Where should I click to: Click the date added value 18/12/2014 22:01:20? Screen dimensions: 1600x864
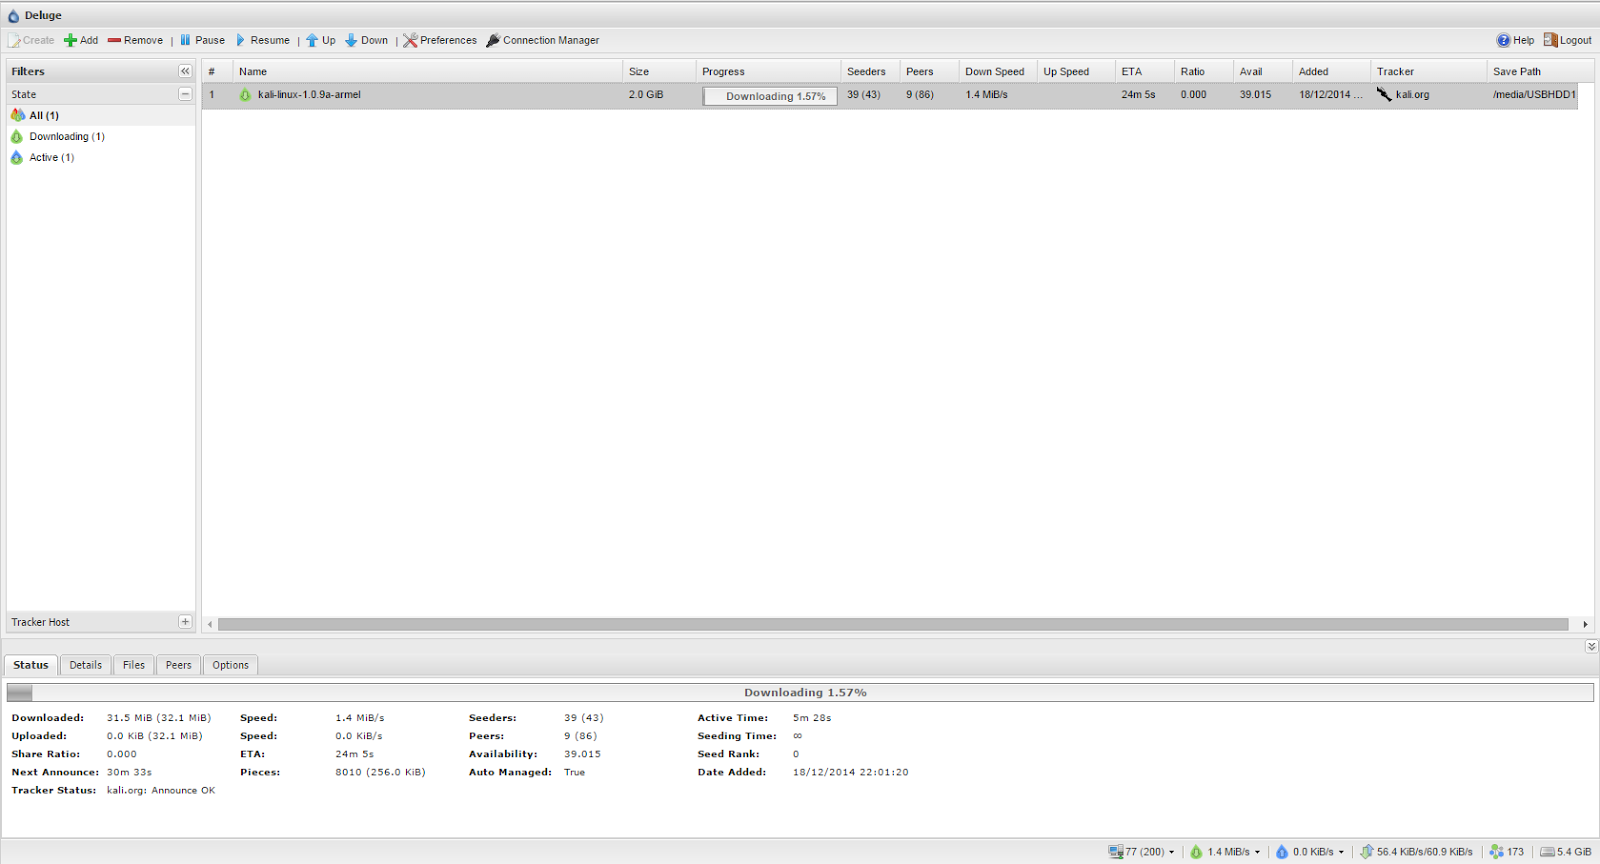[851, 772]
